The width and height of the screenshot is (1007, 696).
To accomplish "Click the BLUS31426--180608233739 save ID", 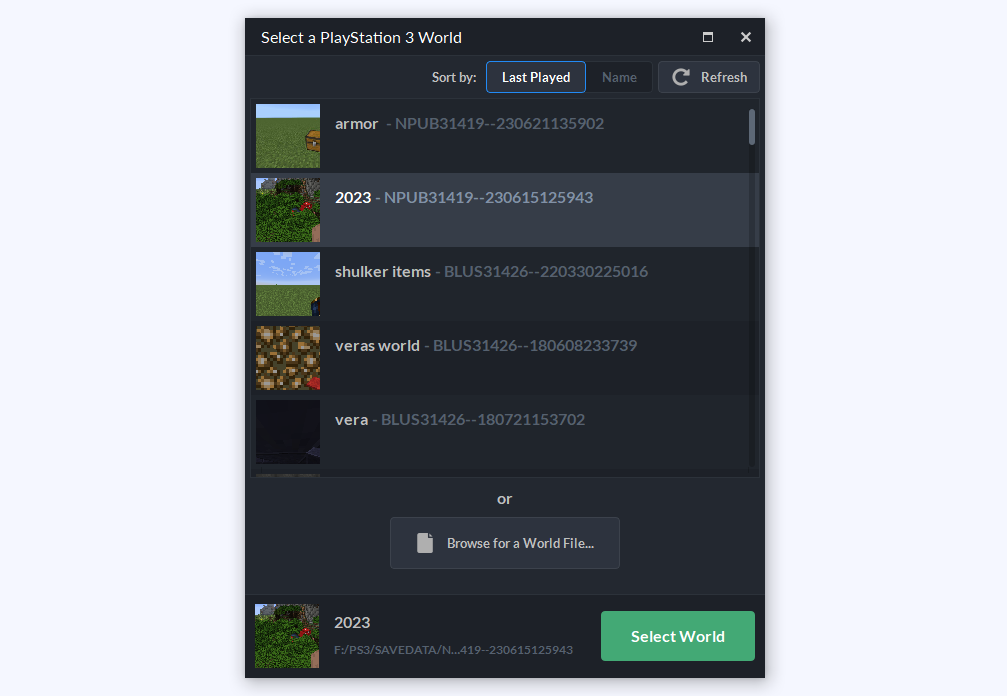I will coord(535,345).
